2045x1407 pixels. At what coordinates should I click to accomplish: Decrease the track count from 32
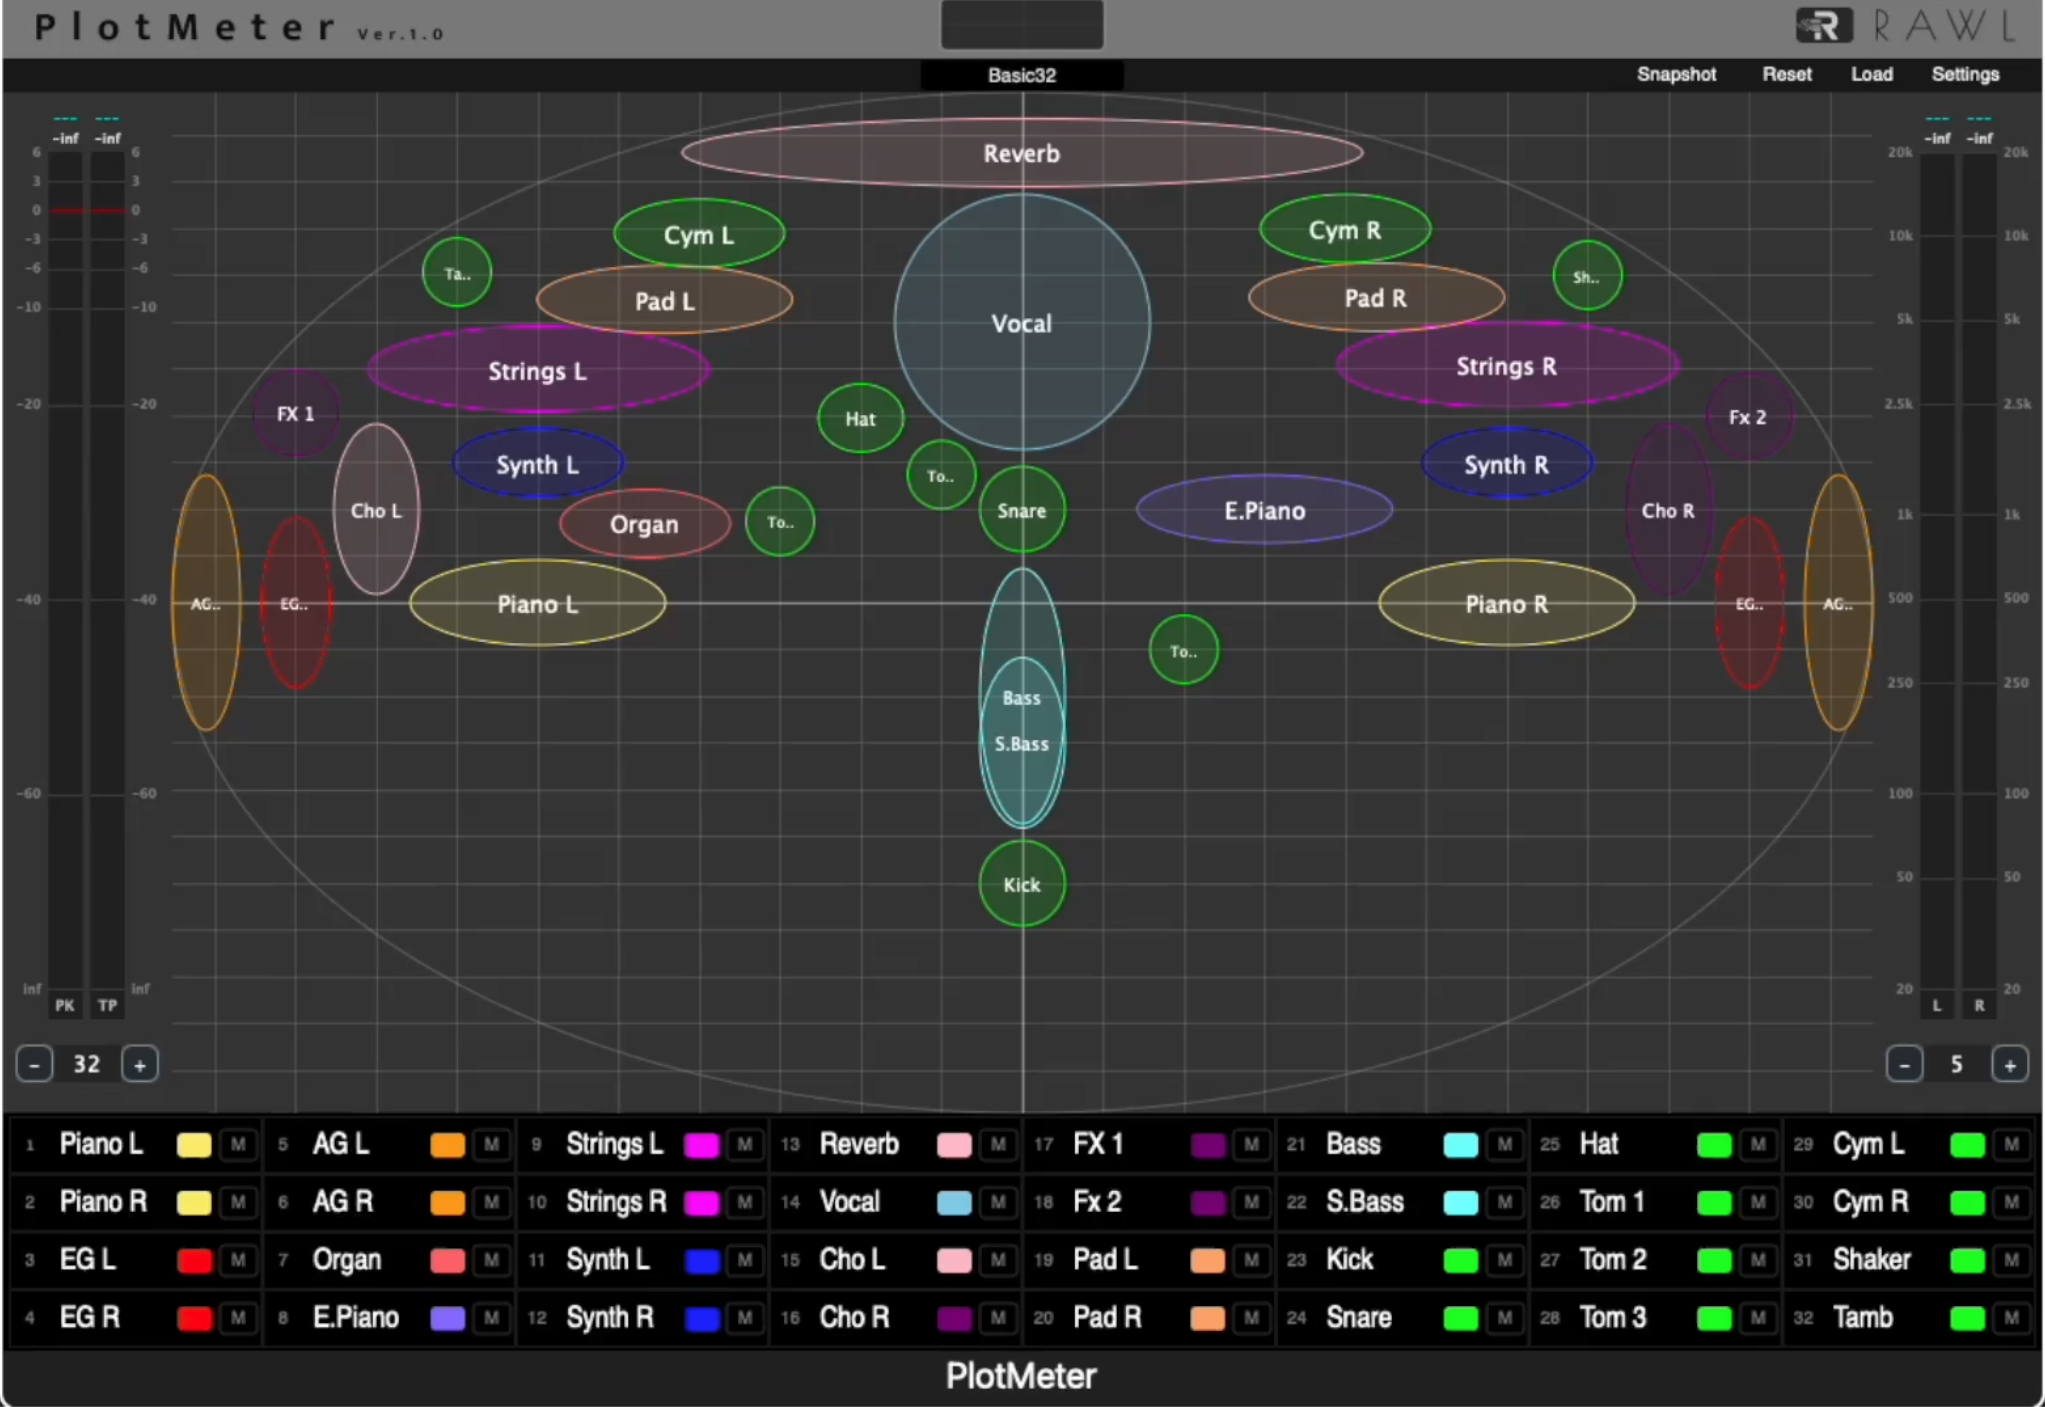coord(35,1064)
